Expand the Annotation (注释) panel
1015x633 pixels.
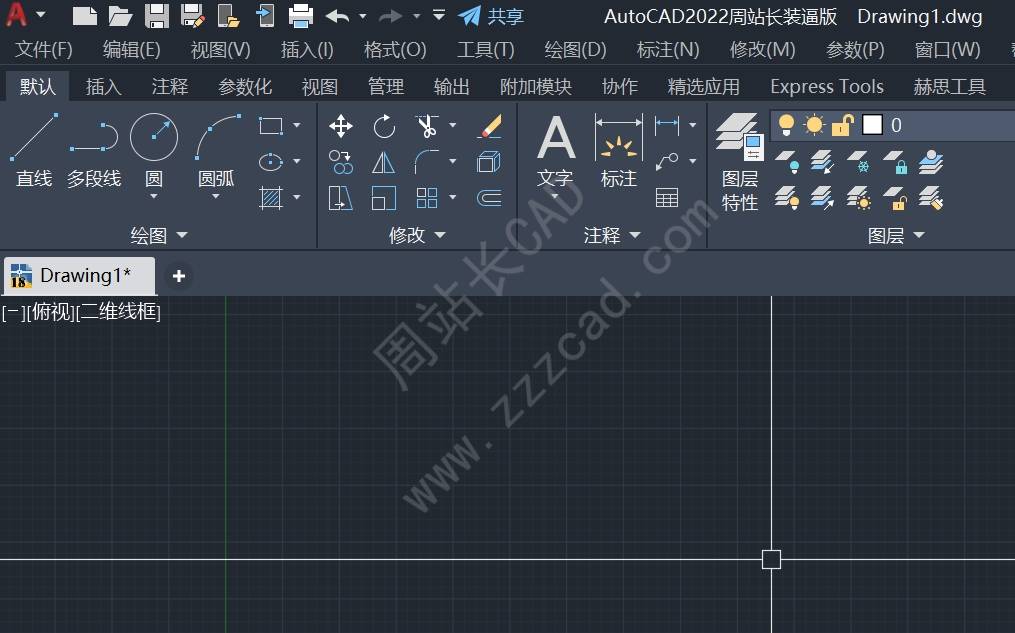coord(612,235)
